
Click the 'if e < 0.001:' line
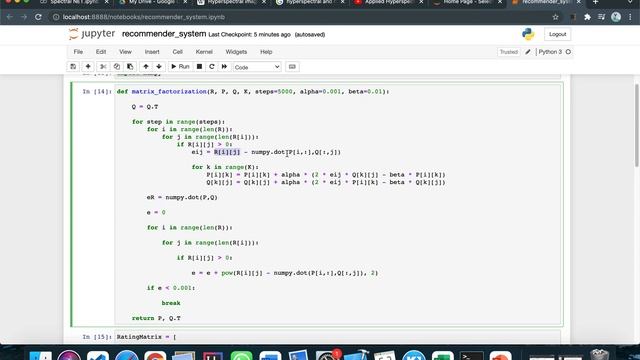pyautogui.click(x=171, y=288)
